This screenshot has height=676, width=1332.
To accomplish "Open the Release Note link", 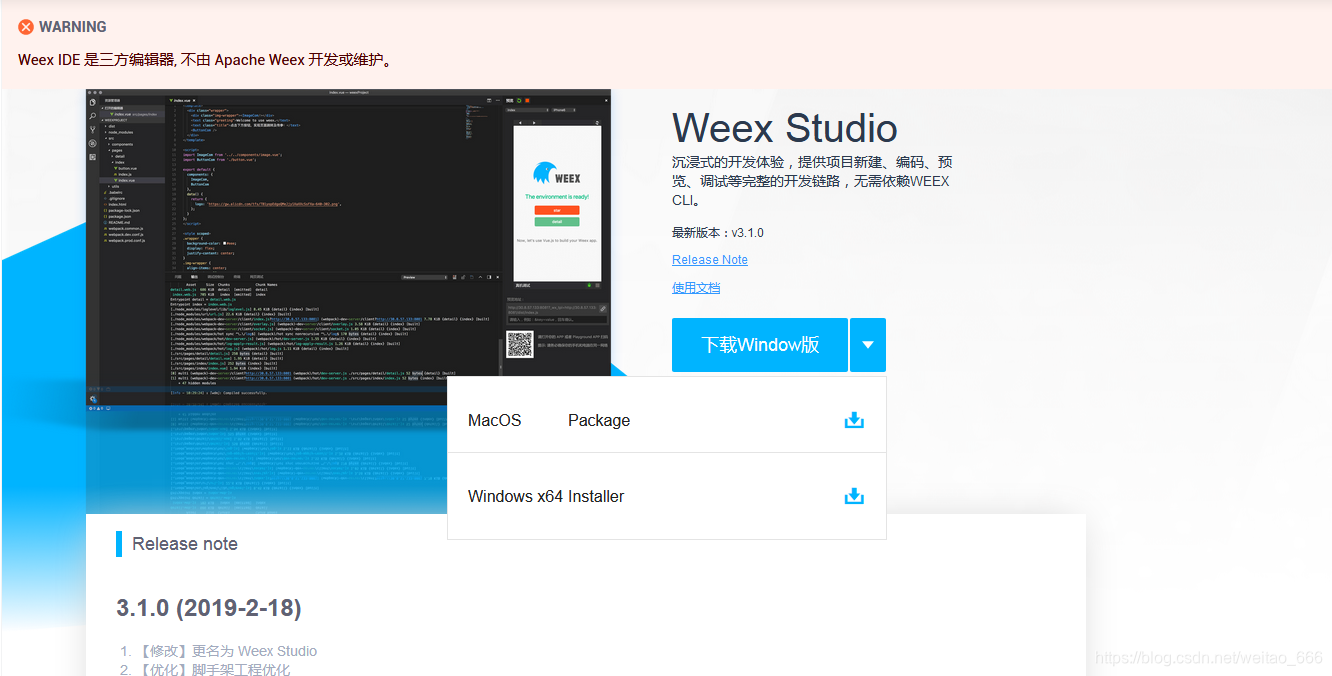I will coord(710,260).
